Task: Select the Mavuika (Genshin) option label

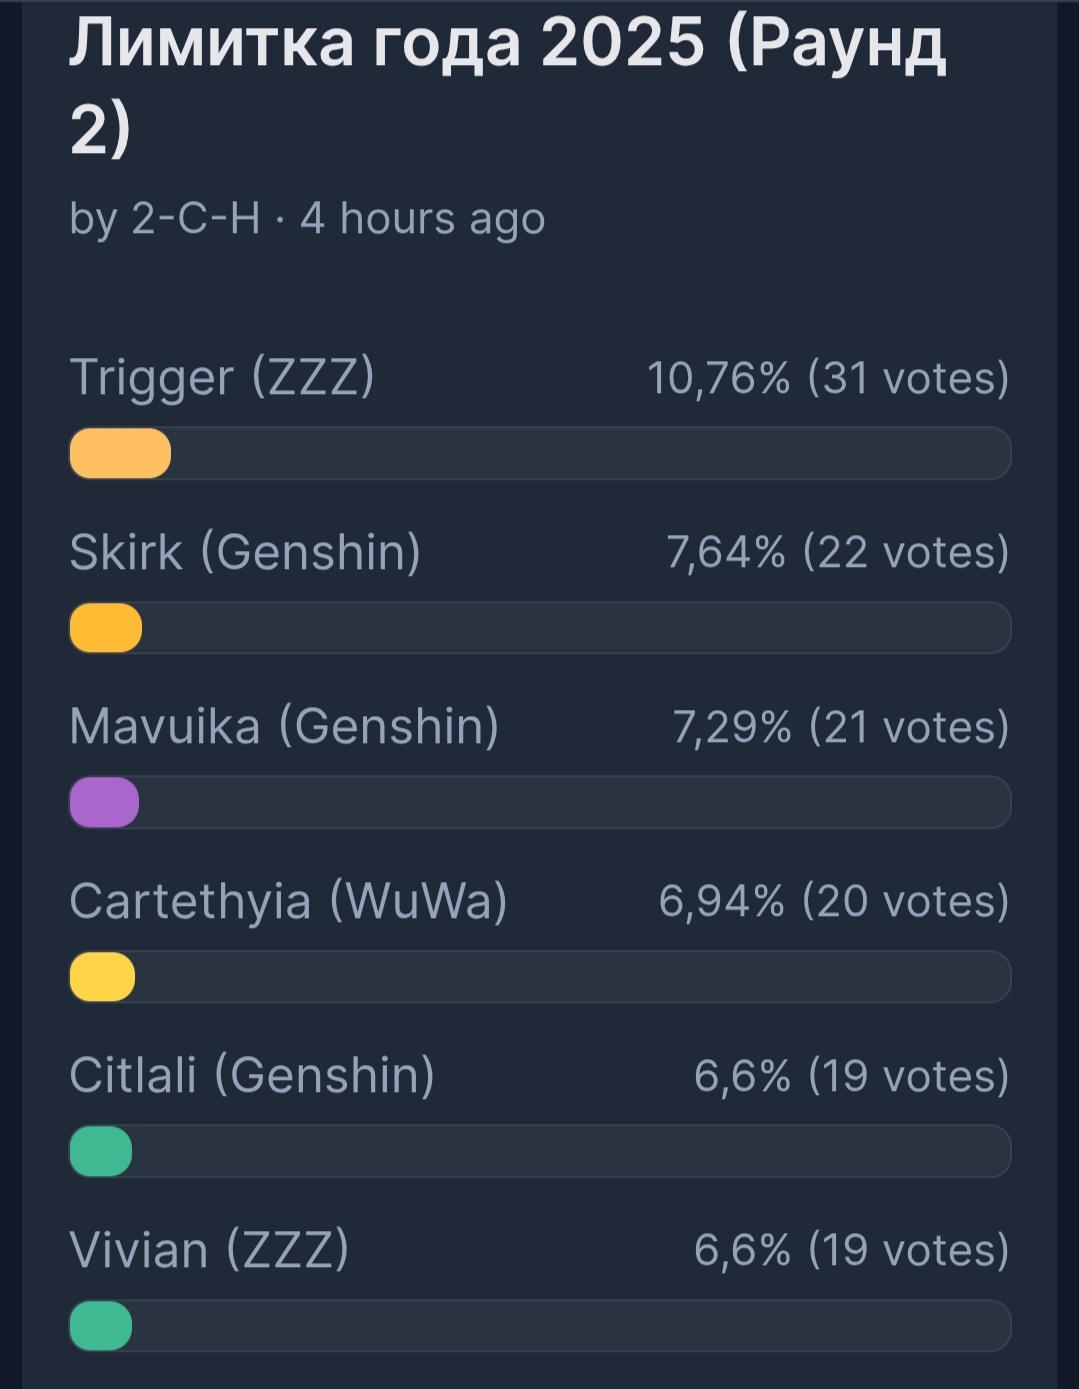Action: [x=284, y=726]
